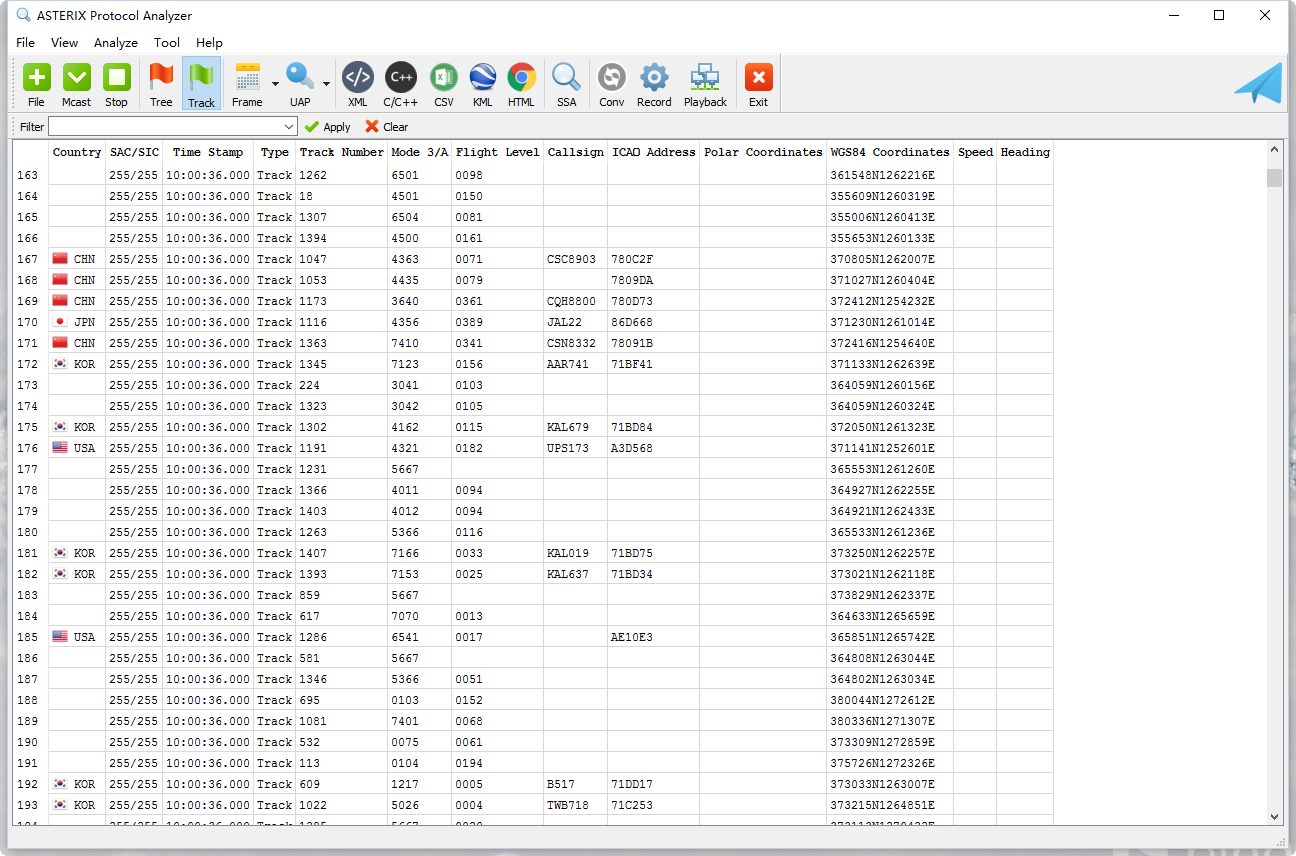1296x856 pixels.
Task: Click the ASTERIX app title icon
Action: tap(23, 15)
